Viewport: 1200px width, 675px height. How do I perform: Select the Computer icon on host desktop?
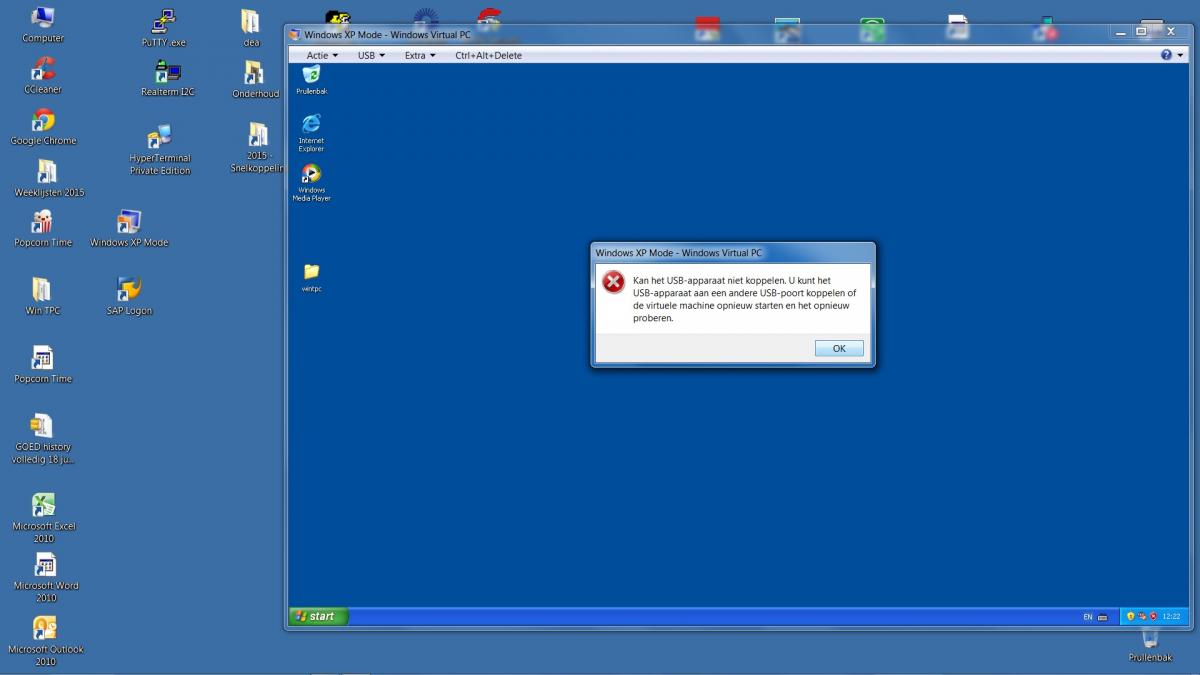click(43, 25)
